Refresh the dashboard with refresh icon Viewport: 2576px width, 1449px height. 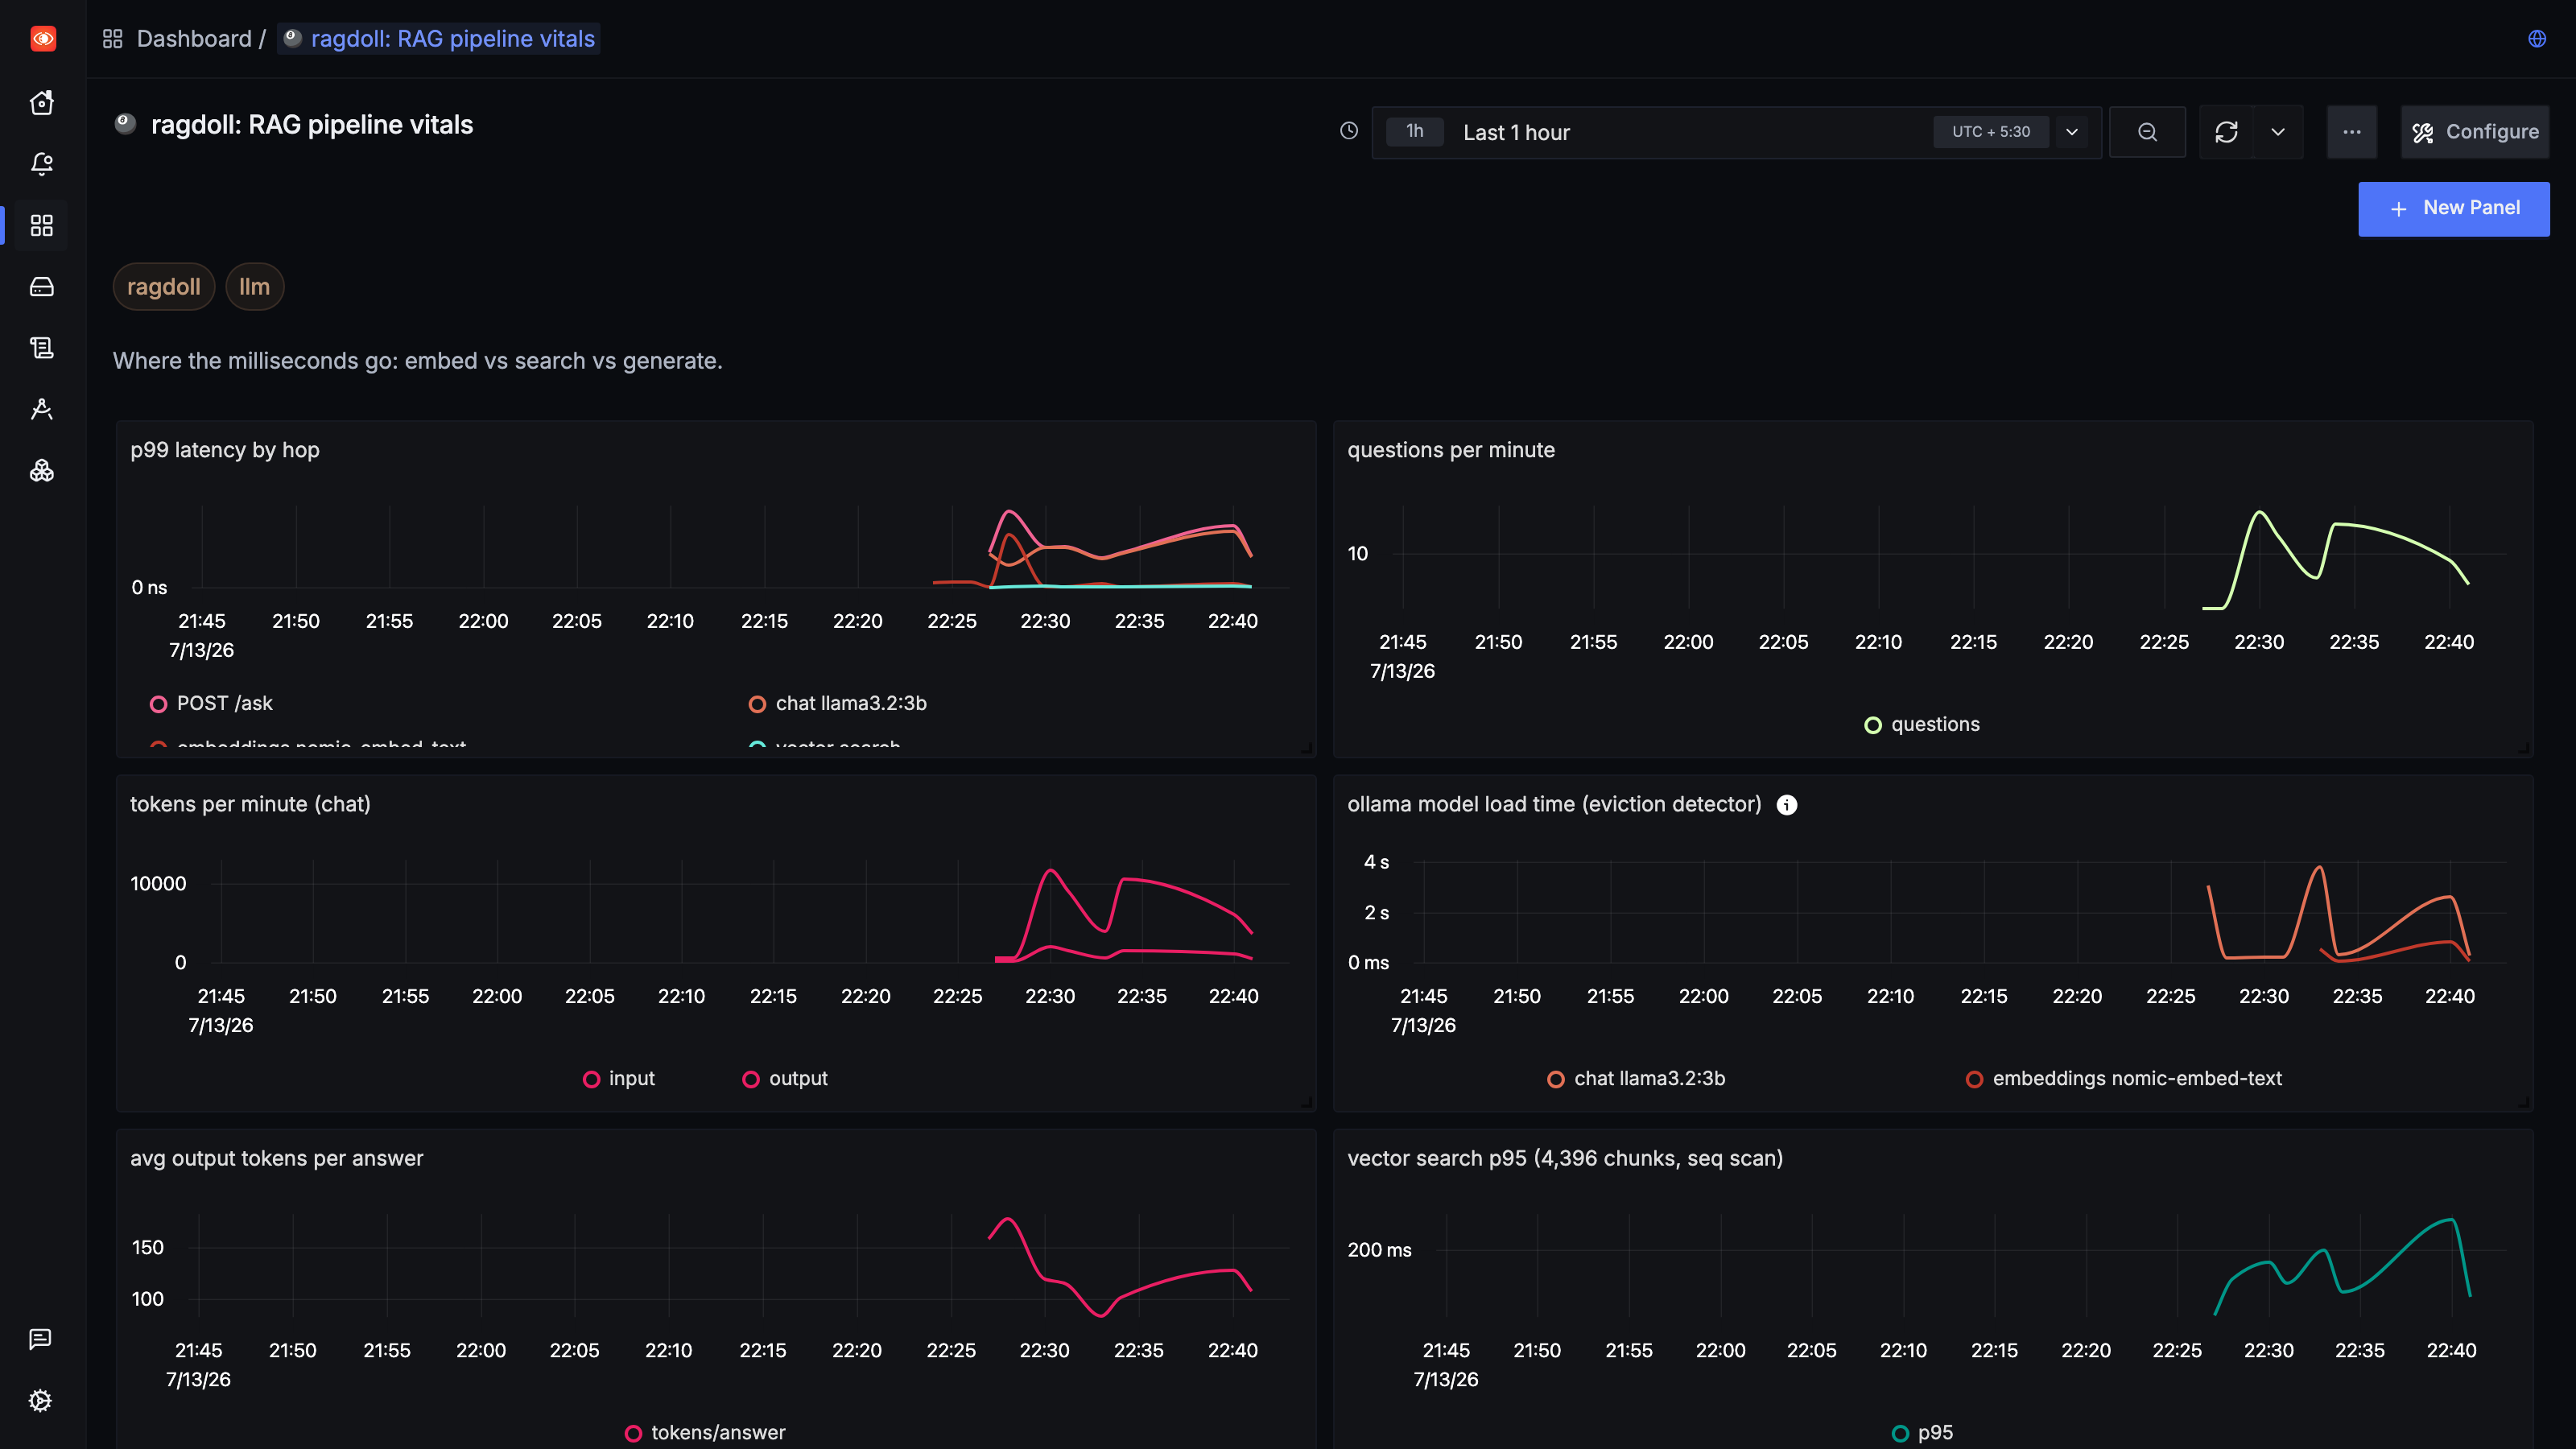(2226, 132)
